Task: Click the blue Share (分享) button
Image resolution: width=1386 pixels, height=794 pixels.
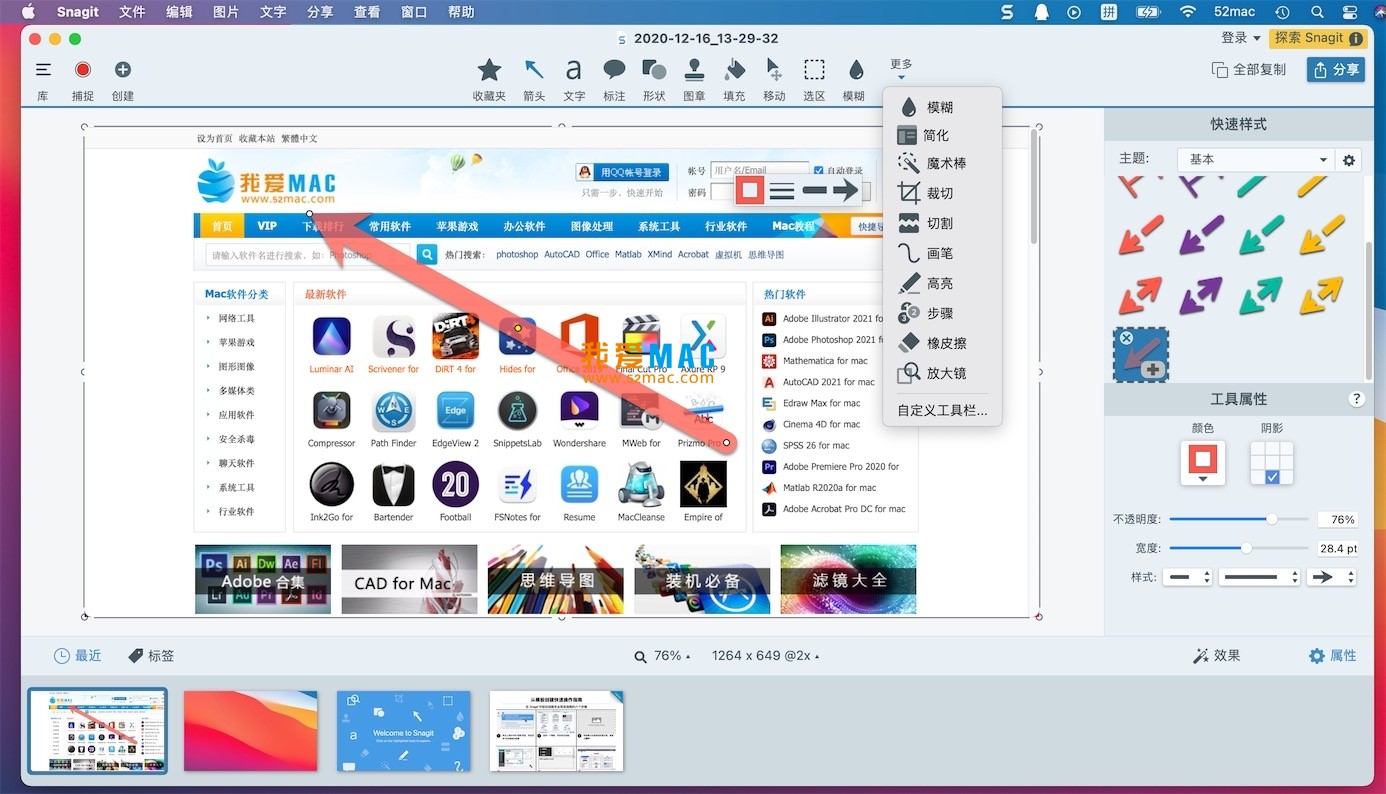Action: coord(1336,69)
